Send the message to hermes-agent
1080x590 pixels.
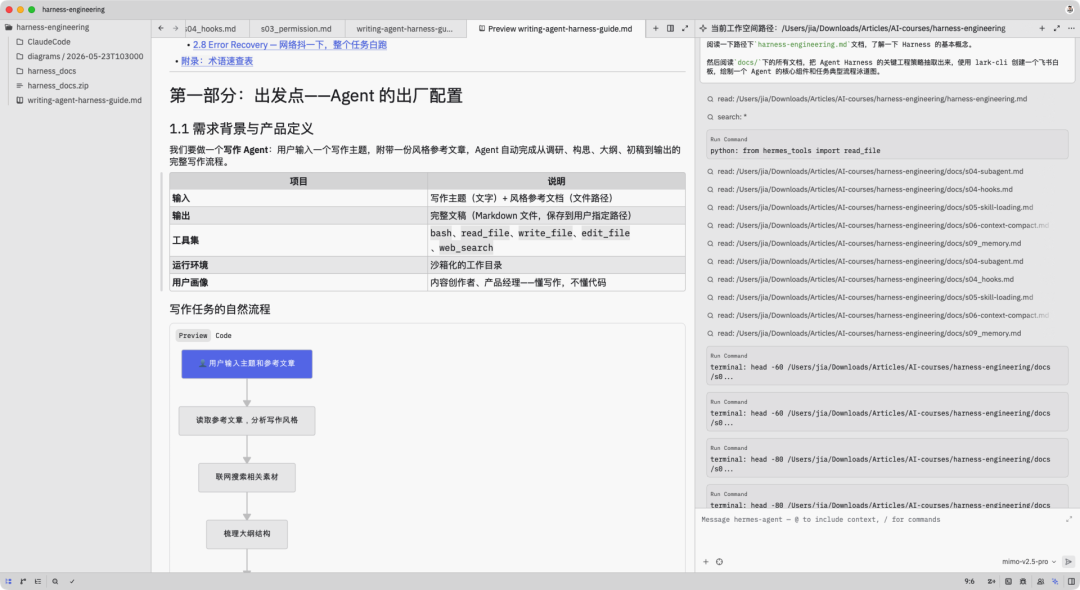1068,562
